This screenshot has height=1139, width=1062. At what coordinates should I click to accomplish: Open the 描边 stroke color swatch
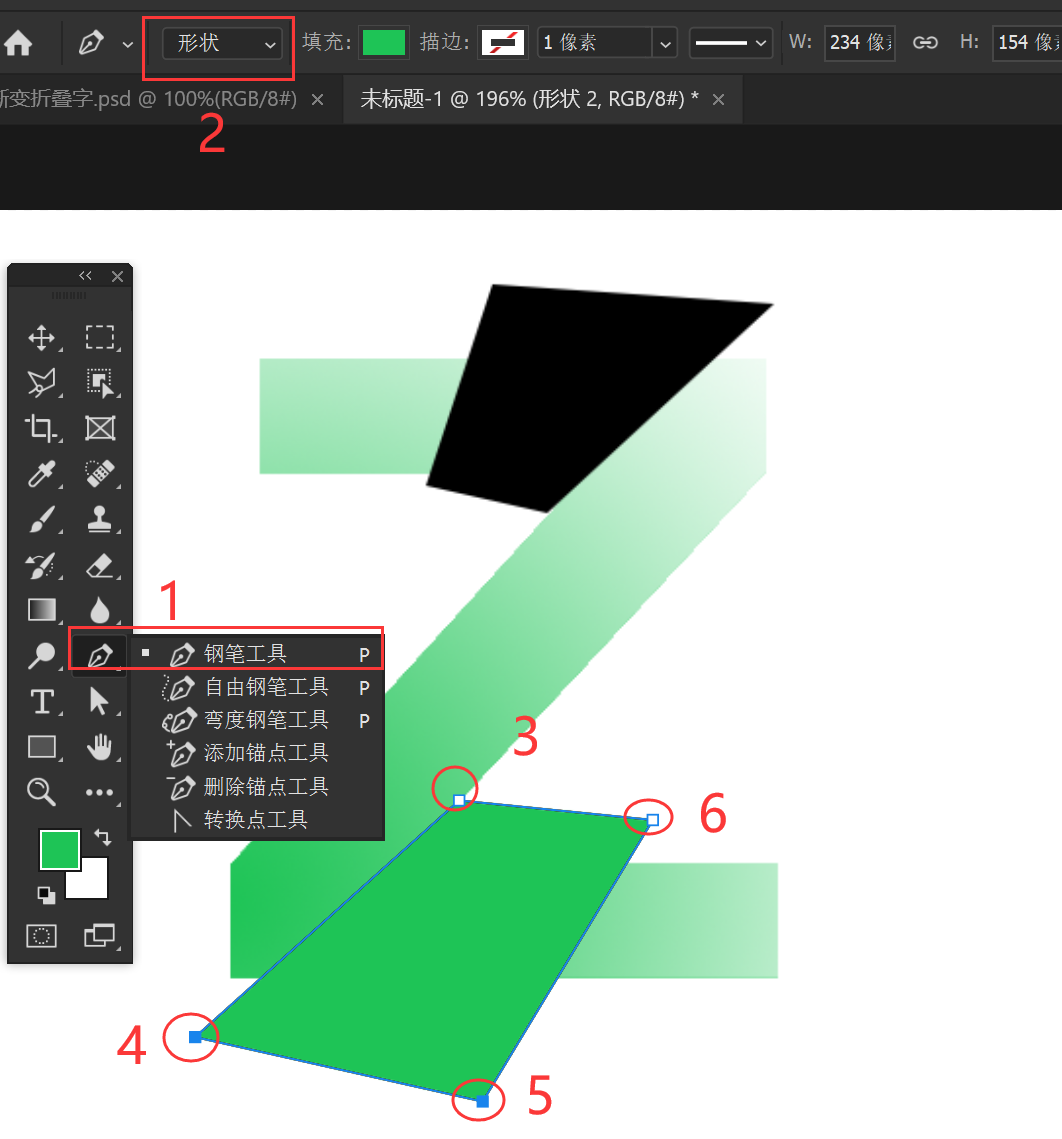click(x=503, y=43)
